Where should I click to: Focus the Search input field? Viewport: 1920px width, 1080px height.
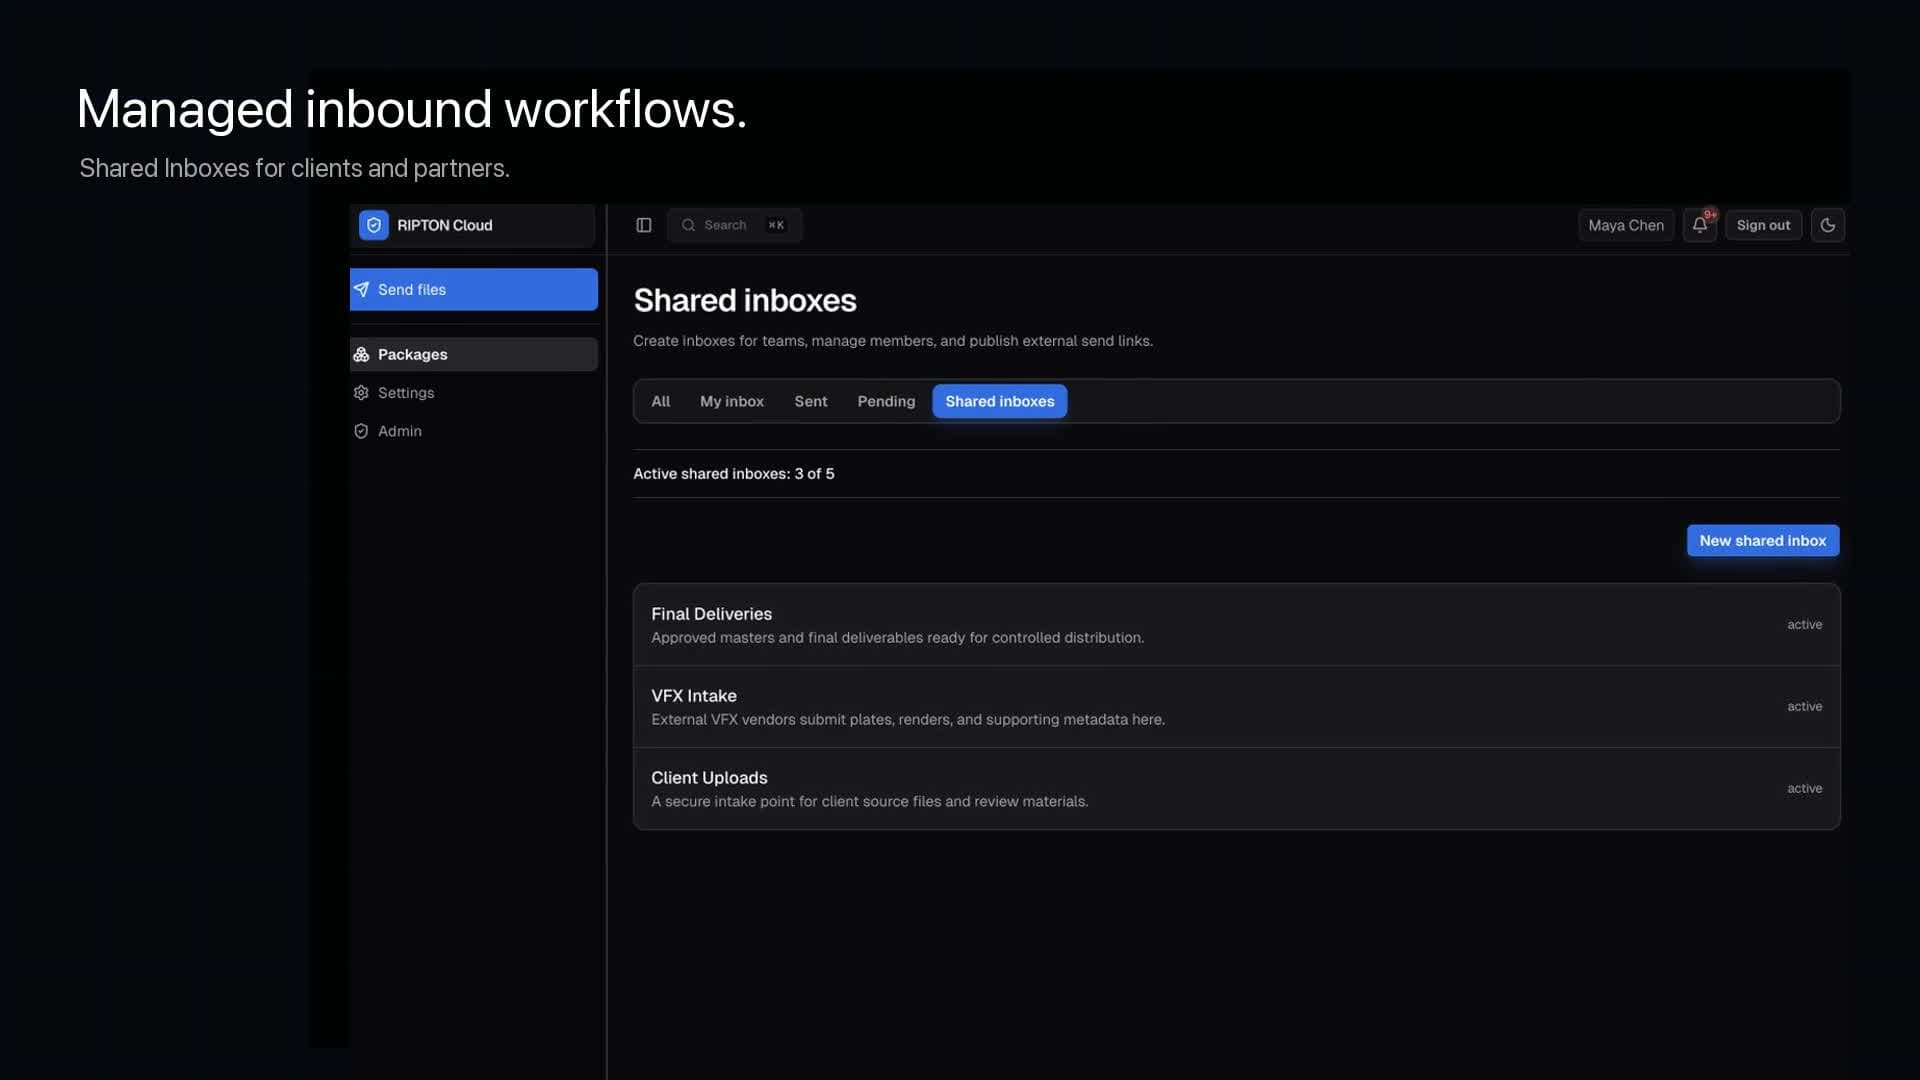tap(735, 225)
